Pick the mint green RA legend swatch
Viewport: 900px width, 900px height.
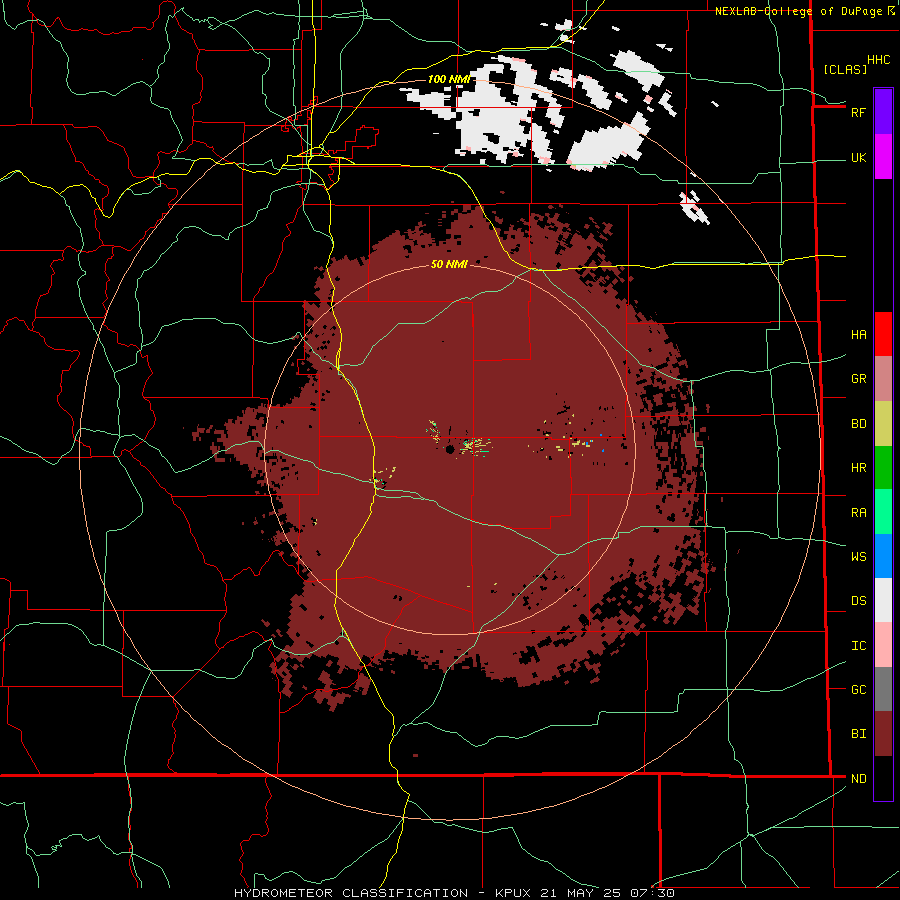[x=883, y=512]
